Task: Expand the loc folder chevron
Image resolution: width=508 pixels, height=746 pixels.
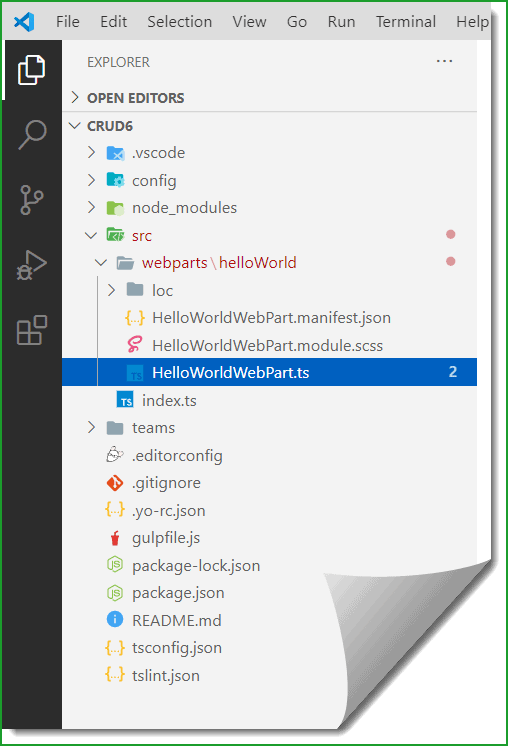Action: (x=111, y=290)
